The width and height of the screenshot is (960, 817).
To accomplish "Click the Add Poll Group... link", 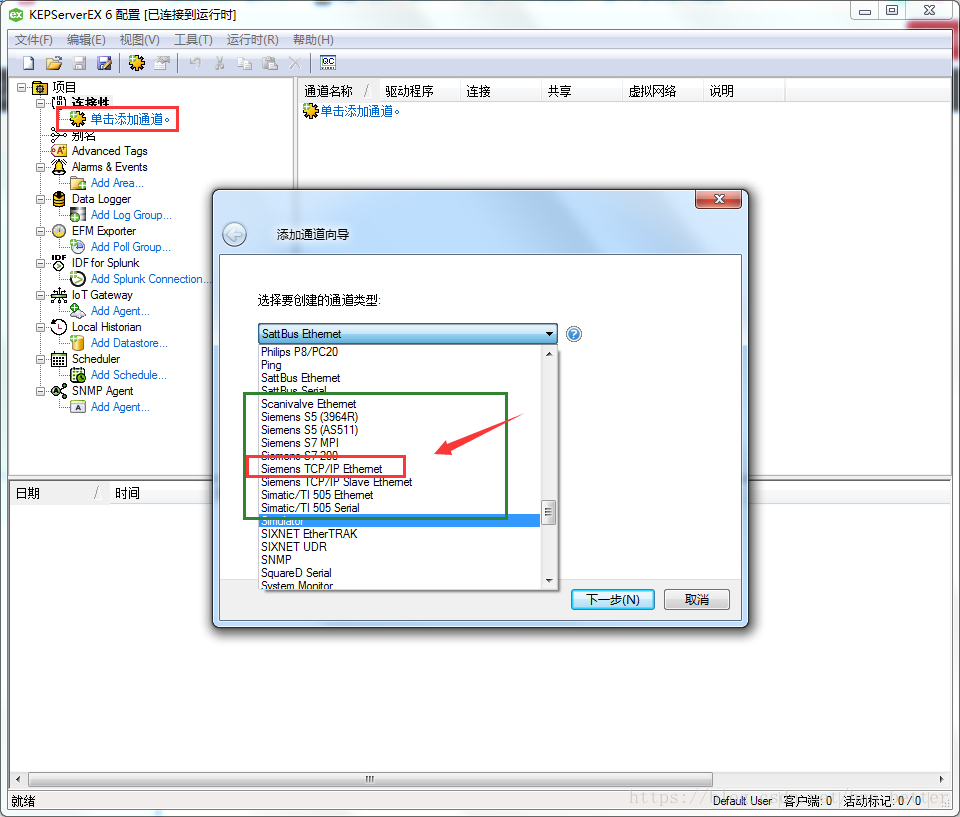I will 130,247.
